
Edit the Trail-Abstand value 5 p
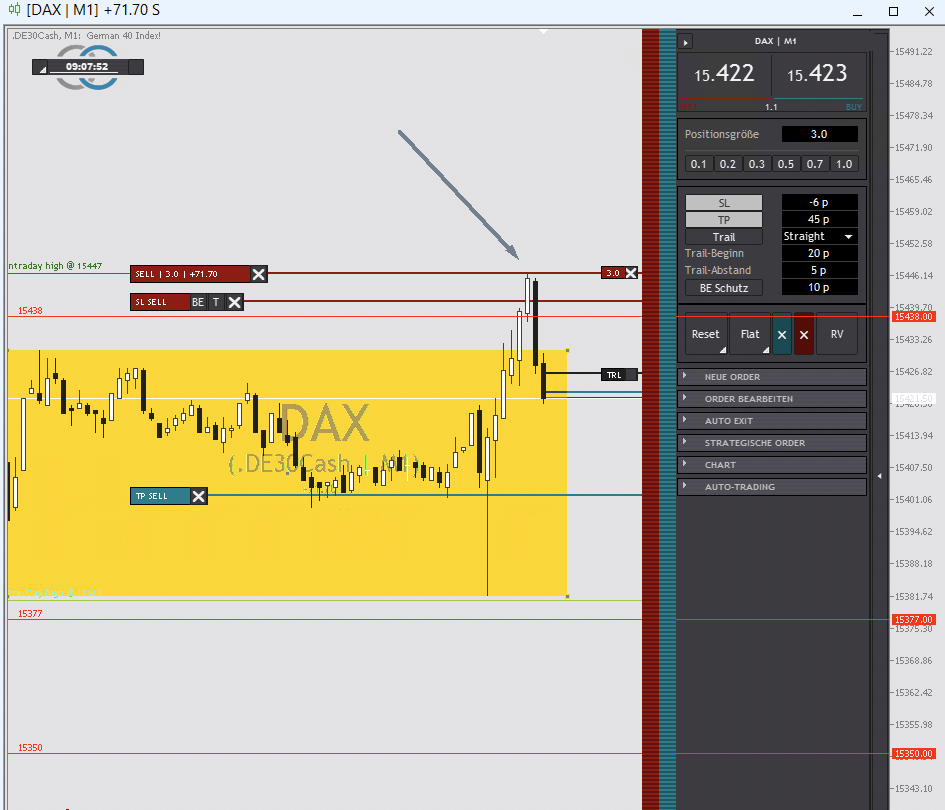(819, 270)
